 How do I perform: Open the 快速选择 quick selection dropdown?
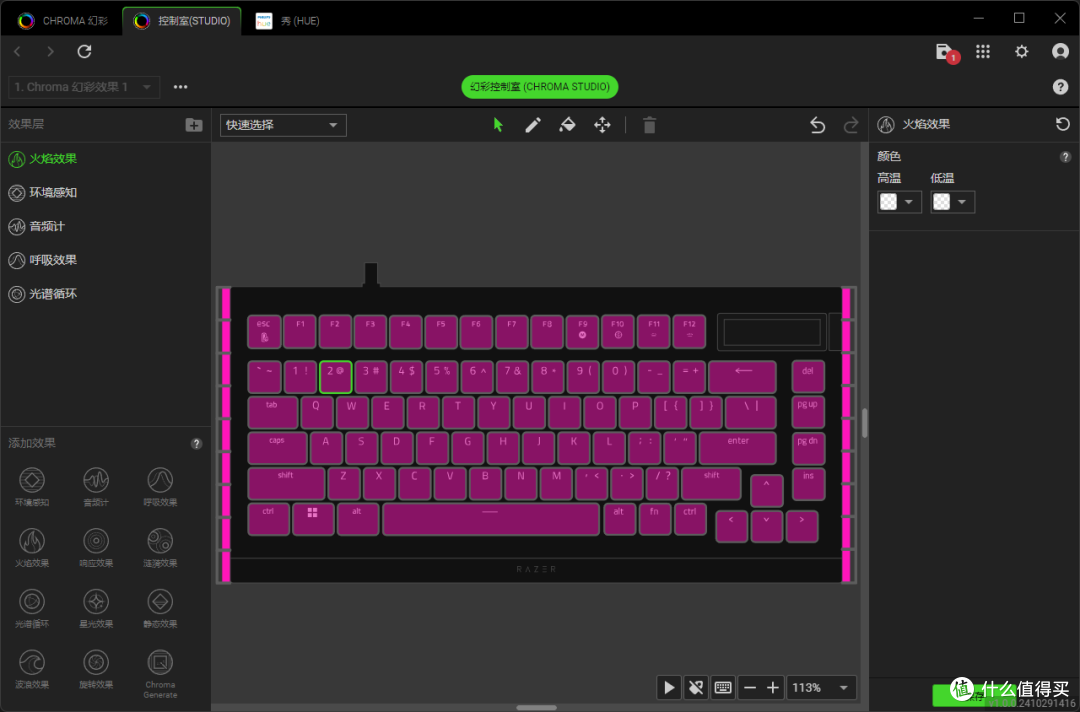(283, 125)
